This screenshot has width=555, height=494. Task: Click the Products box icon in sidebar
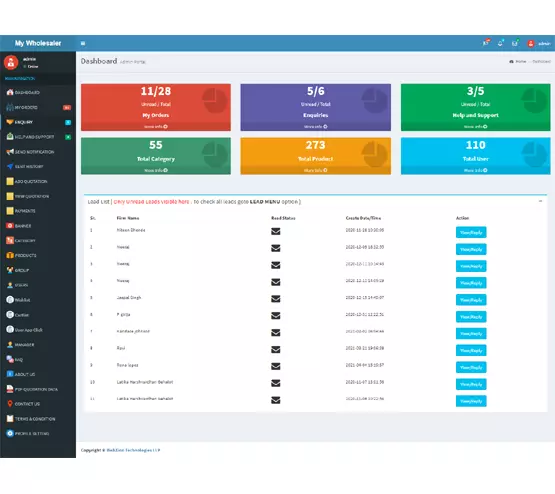tap(10, 255)
